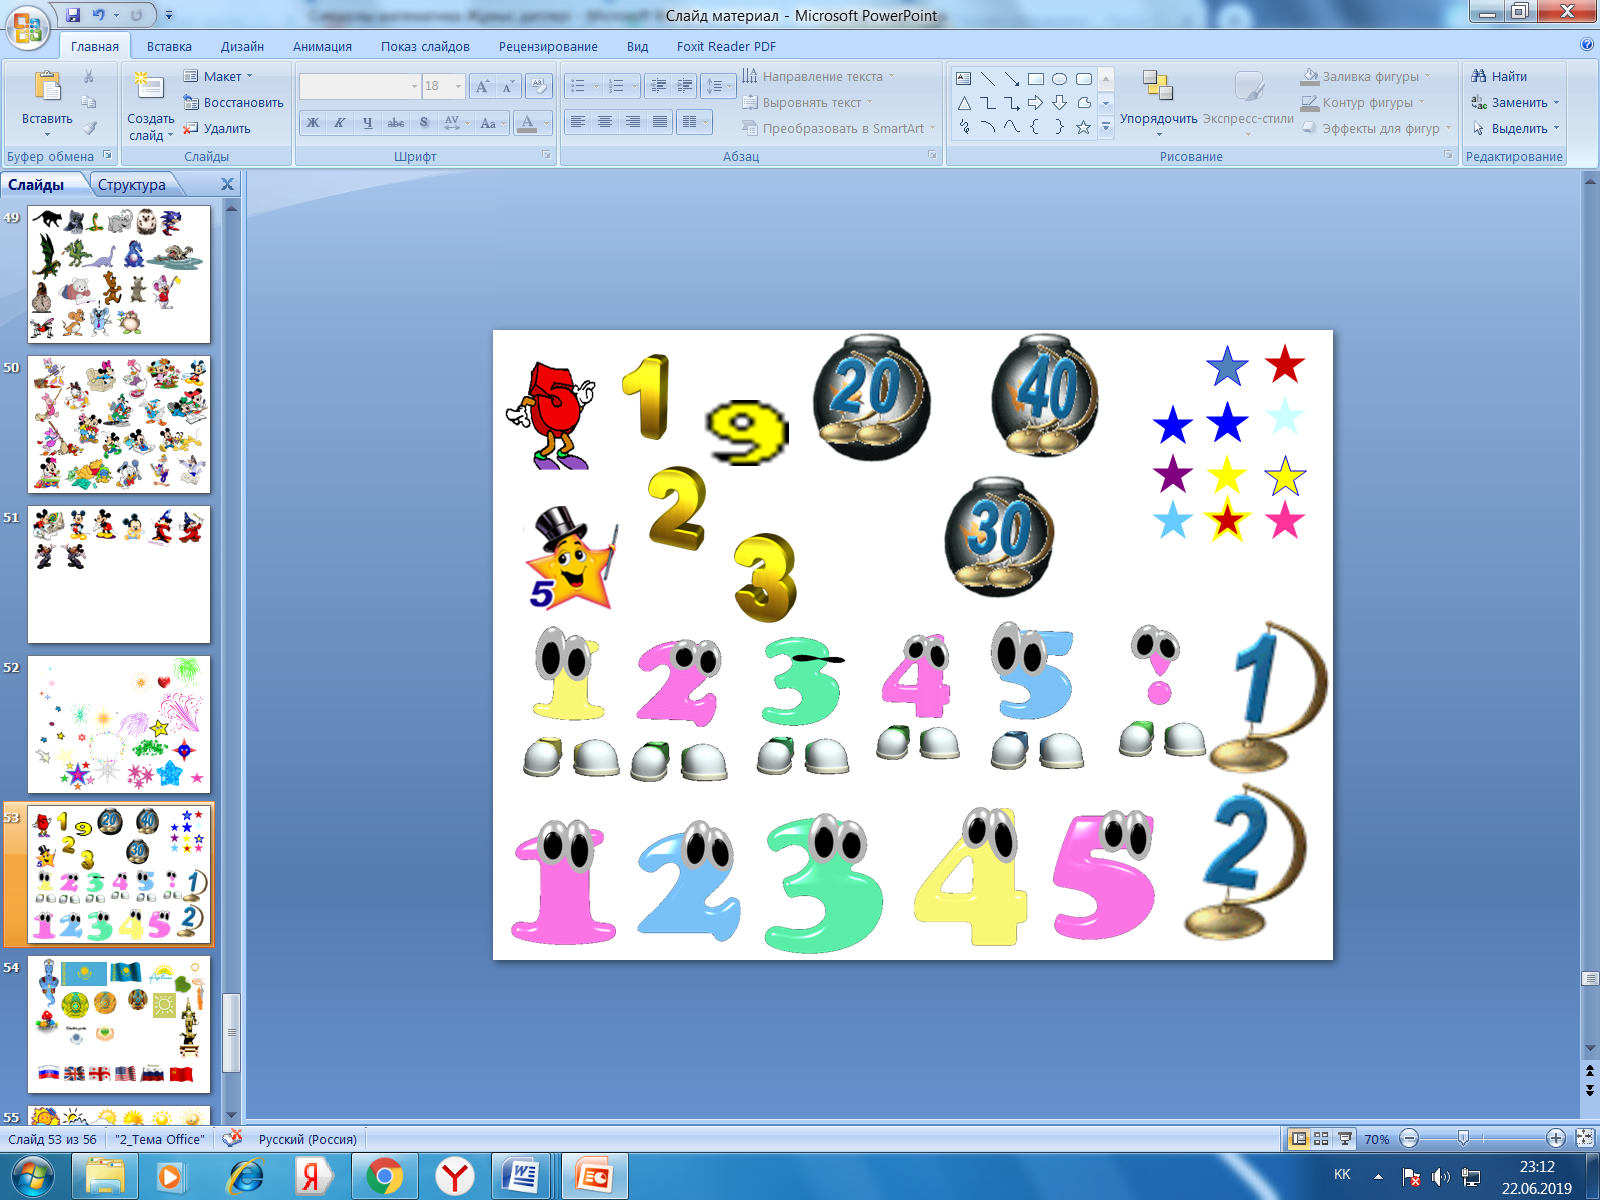Viewport: 1600px width, 1200px height.
Task: Zoom in with the plus button
Action: pyautogui.click(x=1556, y=1138)
